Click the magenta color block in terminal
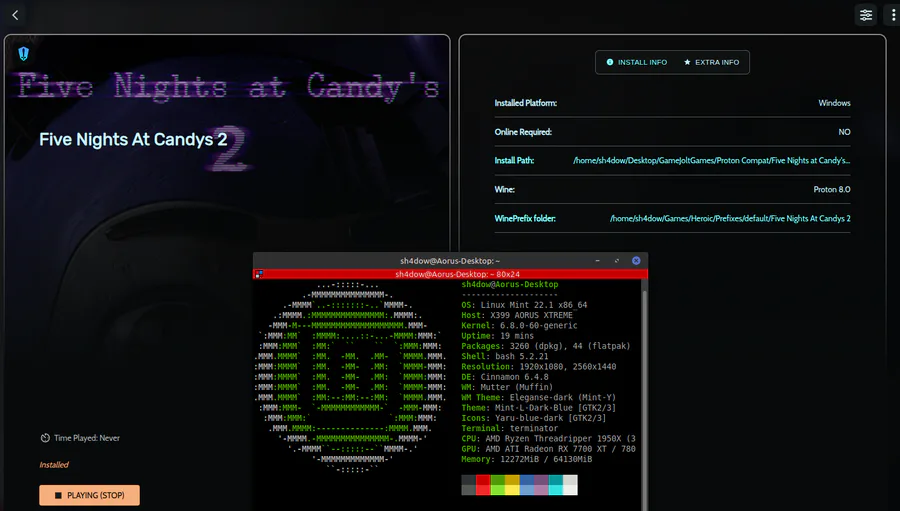 (x=541, y=485)
